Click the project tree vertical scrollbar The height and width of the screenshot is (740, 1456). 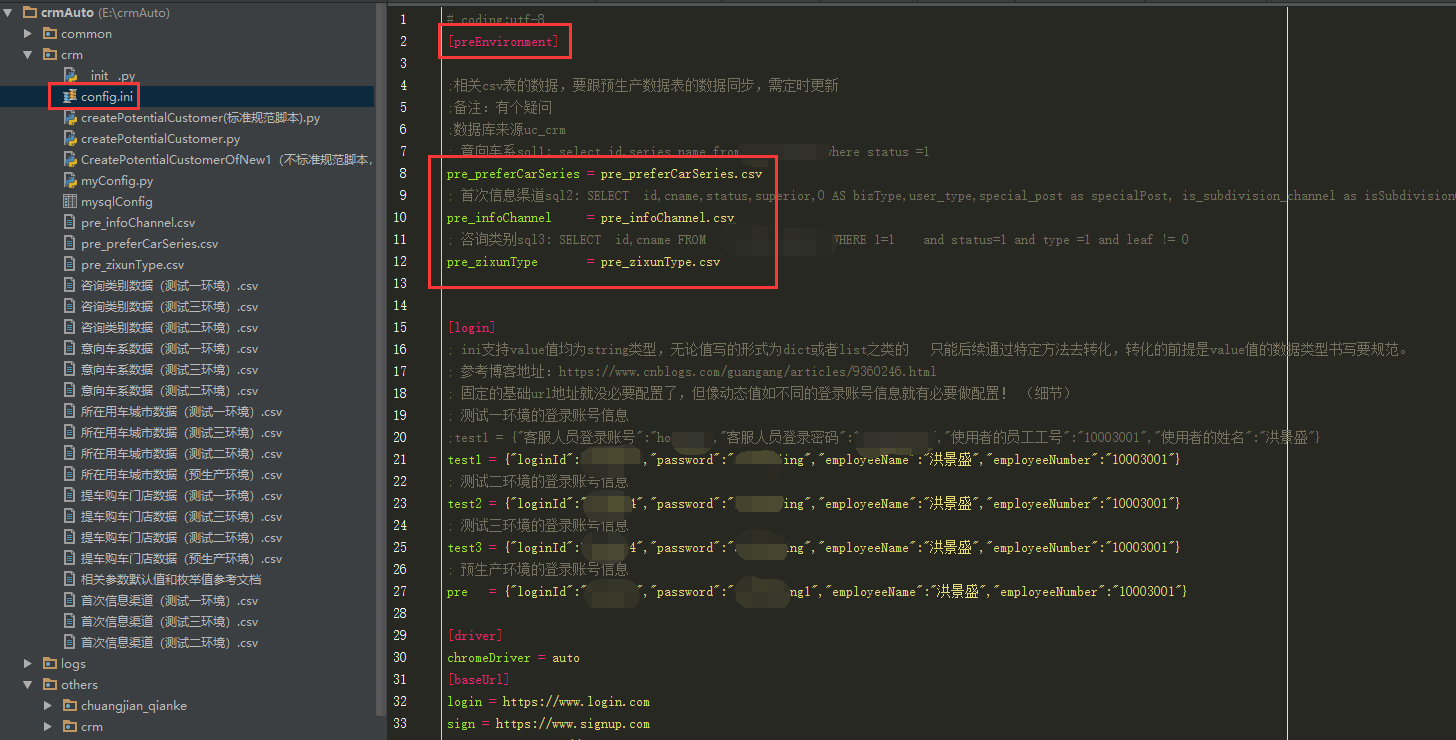379,360
